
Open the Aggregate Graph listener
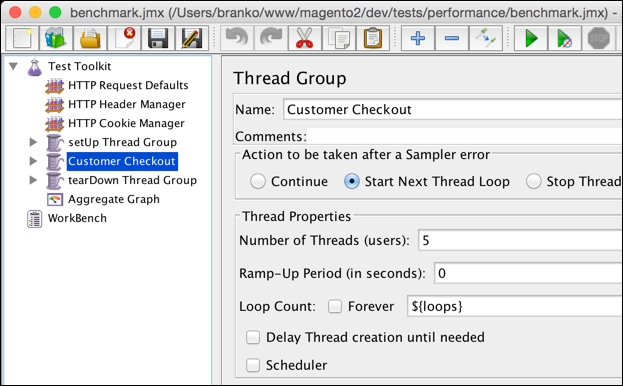click(x=114, y=199)
